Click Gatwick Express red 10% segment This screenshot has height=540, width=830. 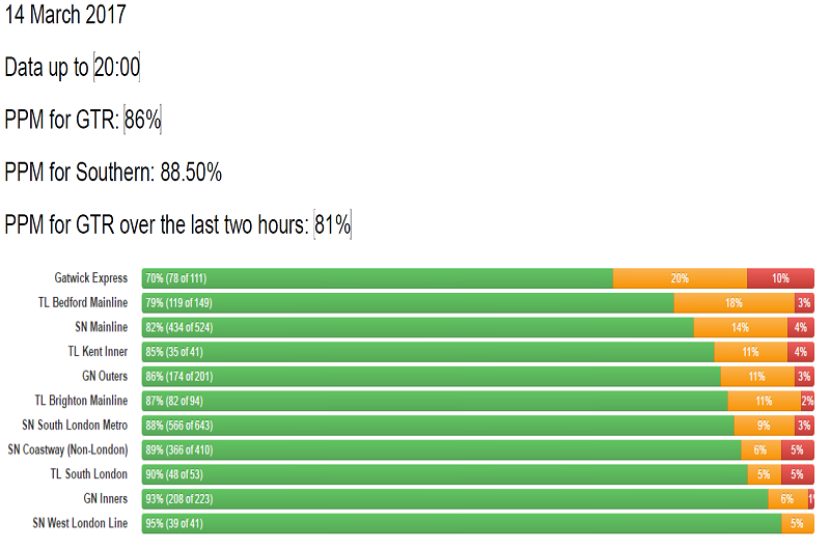coord(780,279)
